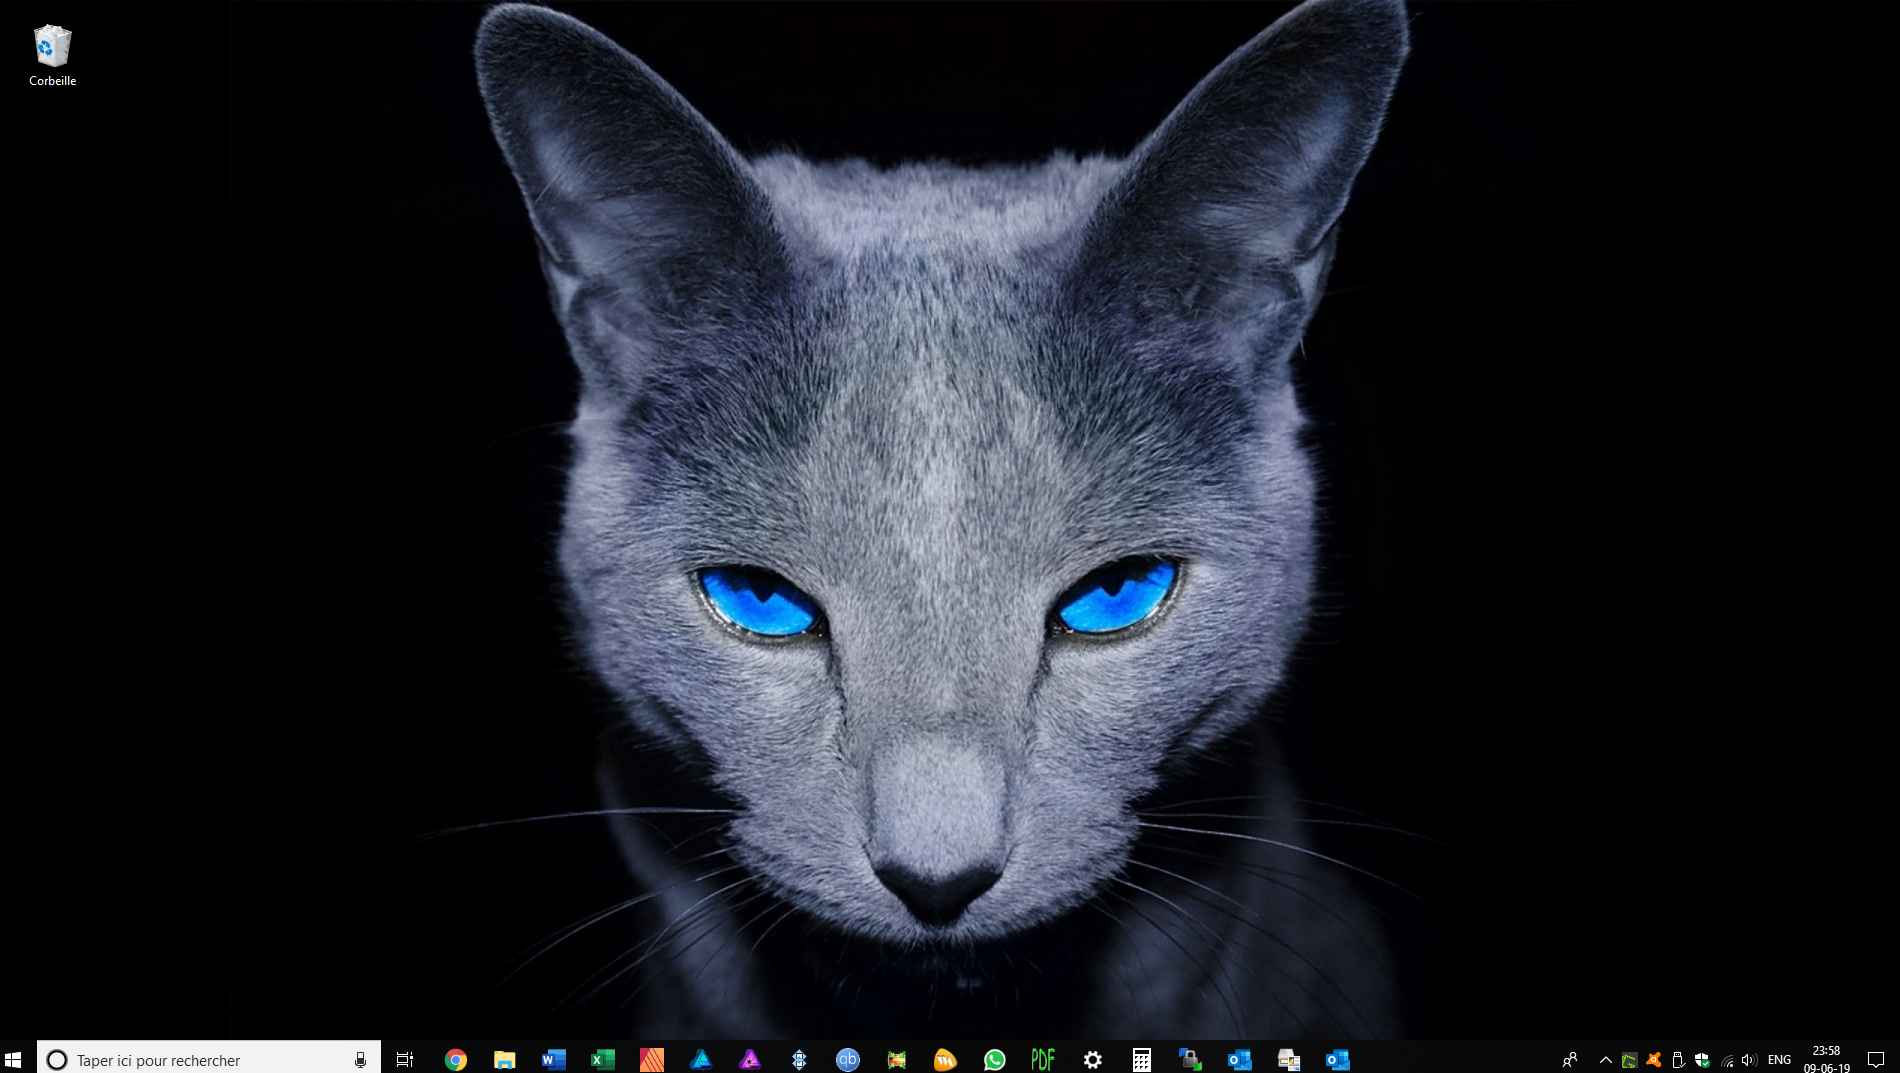Switch input language via ENG indicator

click(1780, 1060)
